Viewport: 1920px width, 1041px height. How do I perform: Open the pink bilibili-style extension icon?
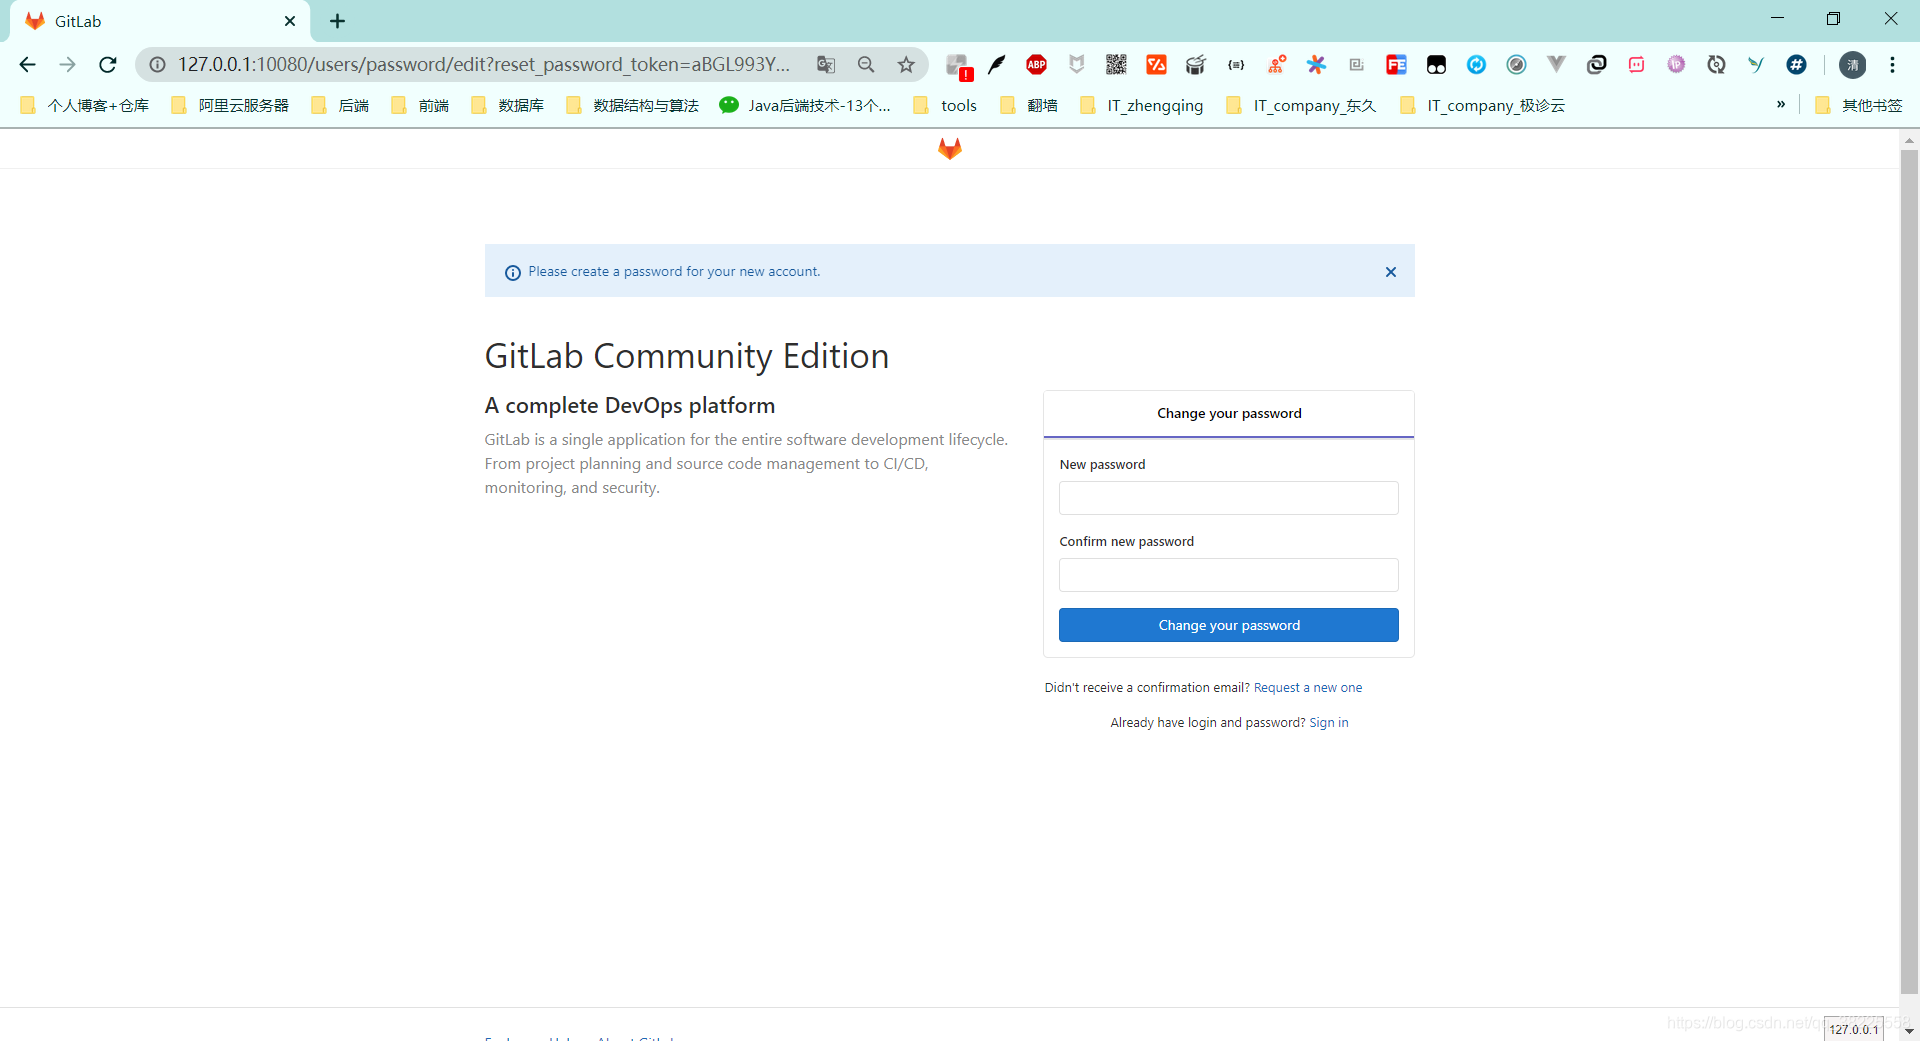tap(1636, 65)
